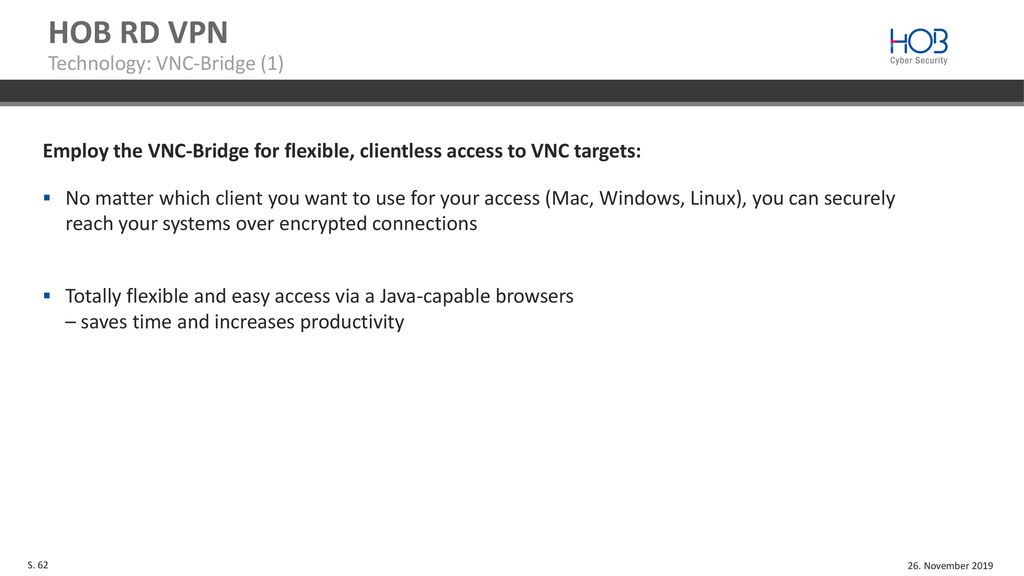Click the dark gray header divider bar

pos(512,92)
